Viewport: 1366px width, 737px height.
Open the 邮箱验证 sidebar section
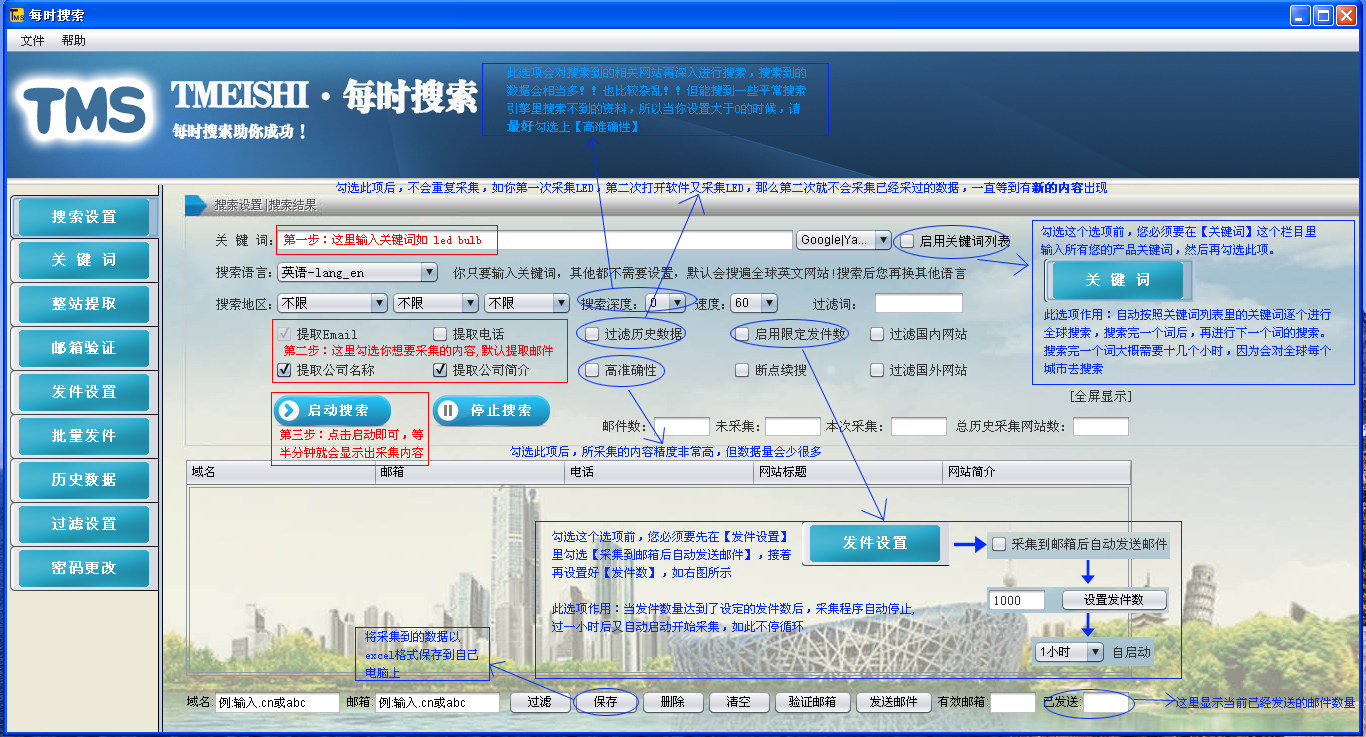(x=84, y=348)
